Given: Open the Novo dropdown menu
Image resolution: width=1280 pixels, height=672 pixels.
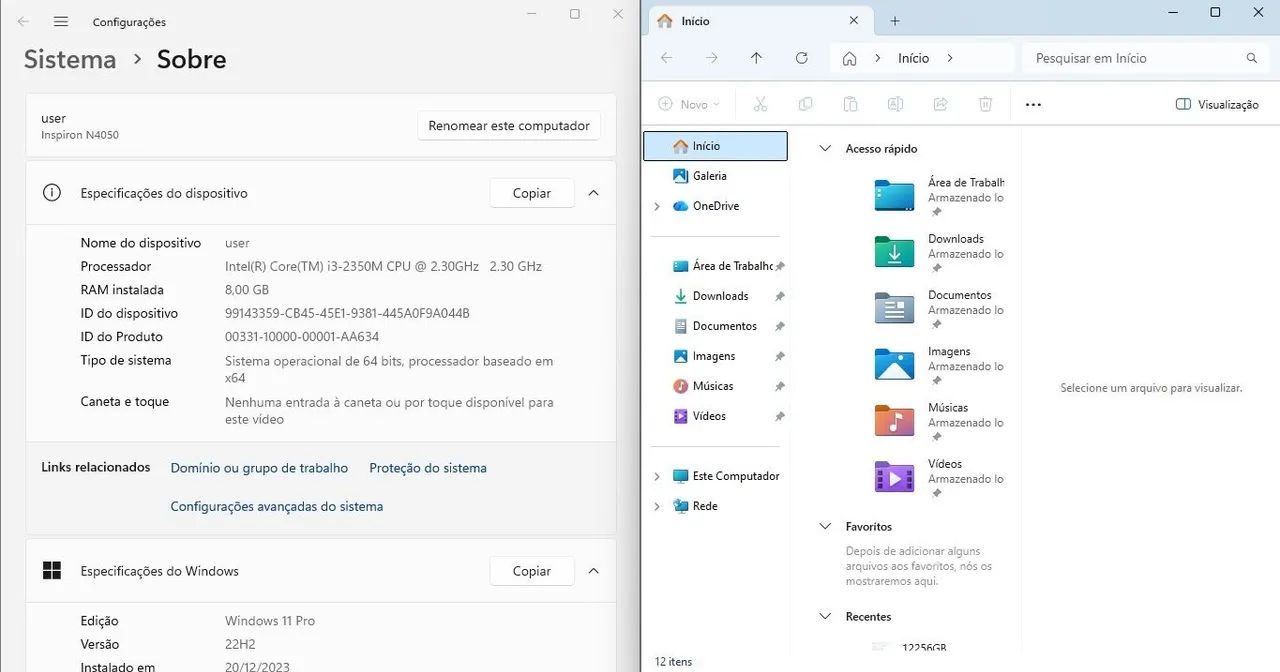Looking at the screenshot, I should tap(689, 104).
